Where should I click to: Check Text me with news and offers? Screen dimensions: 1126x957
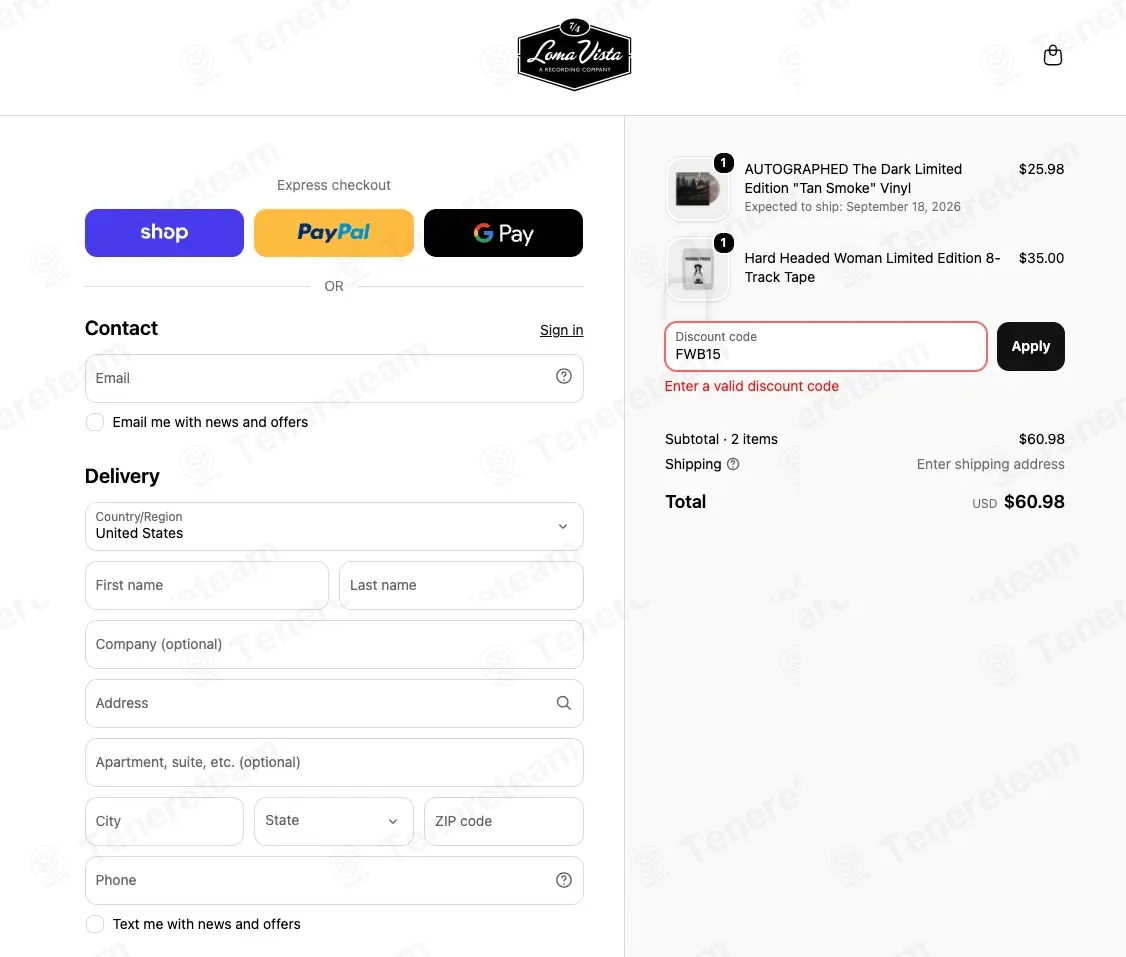coord(95,924)
